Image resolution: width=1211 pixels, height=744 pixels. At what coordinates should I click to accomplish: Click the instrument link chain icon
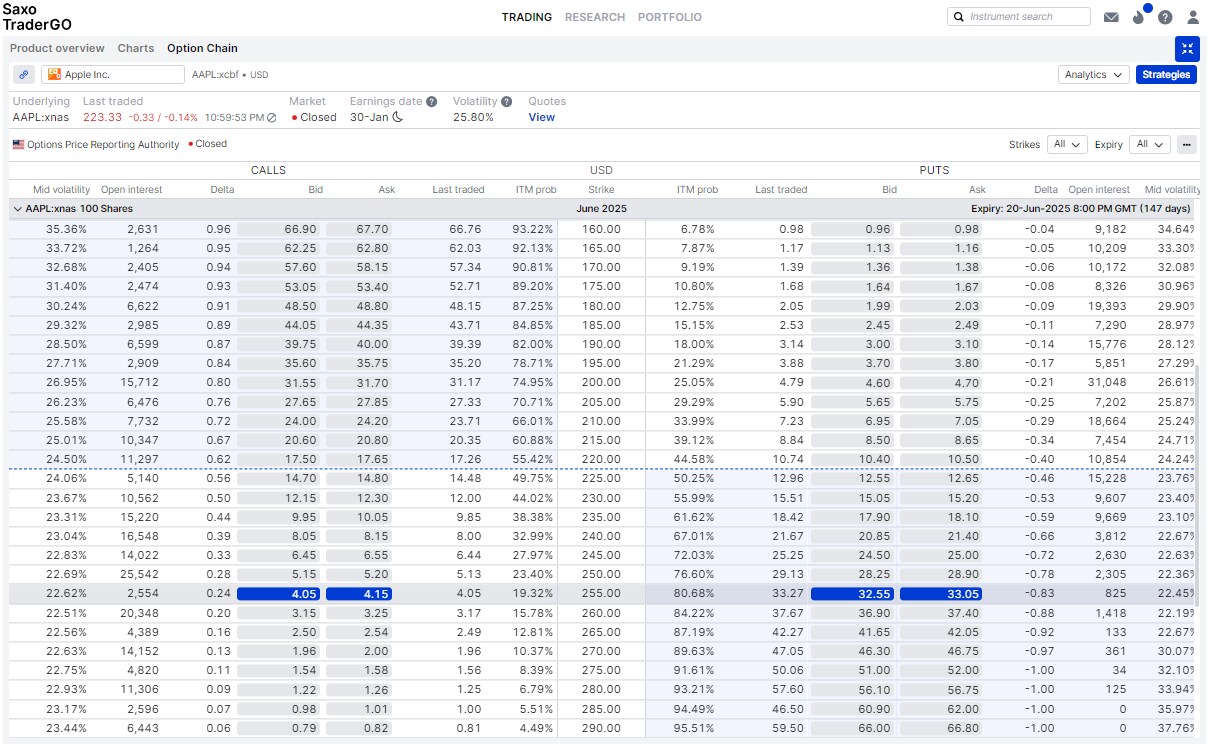pos(24,73)
